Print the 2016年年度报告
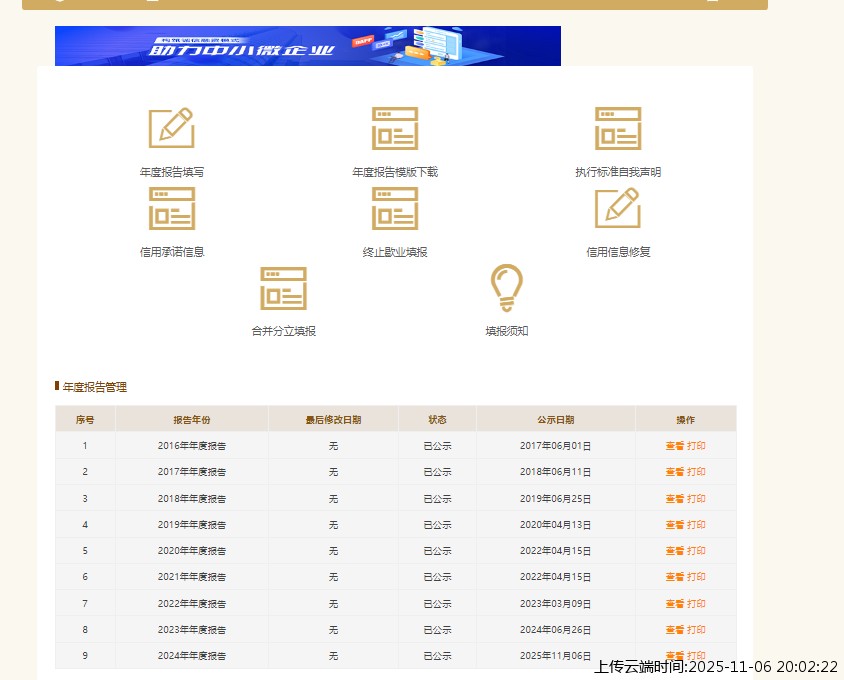The image size is (844, 680). (x=696, y=446)
